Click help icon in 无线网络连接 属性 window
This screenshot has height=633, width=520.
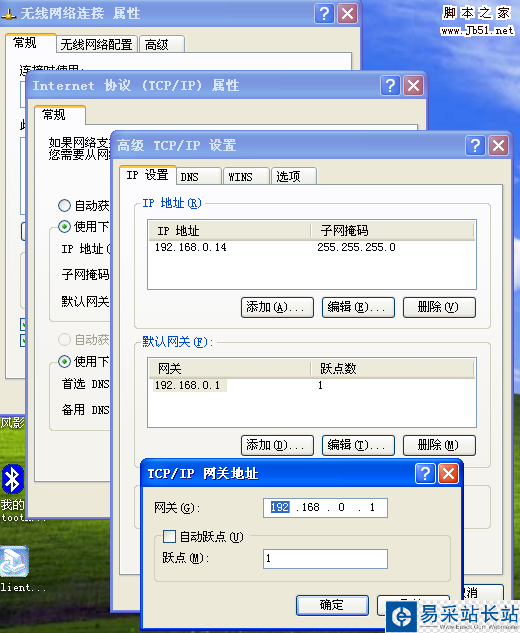coord(324,14)
